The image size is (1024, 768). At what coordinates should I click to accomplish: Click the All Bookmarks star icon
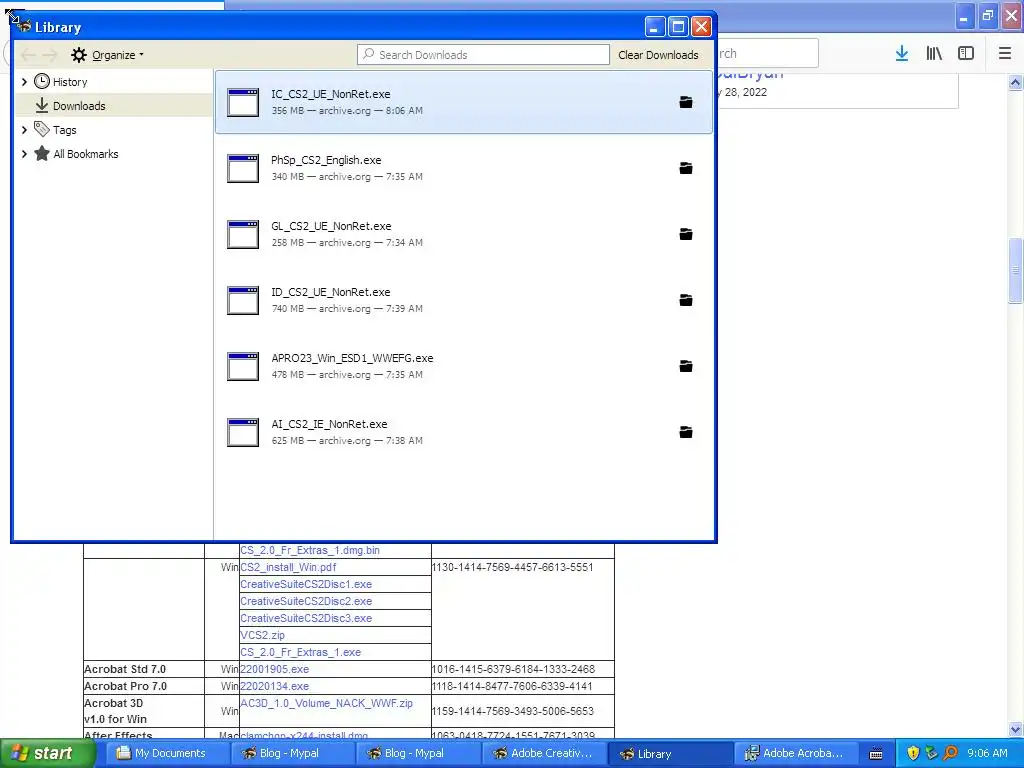point(42,153)
